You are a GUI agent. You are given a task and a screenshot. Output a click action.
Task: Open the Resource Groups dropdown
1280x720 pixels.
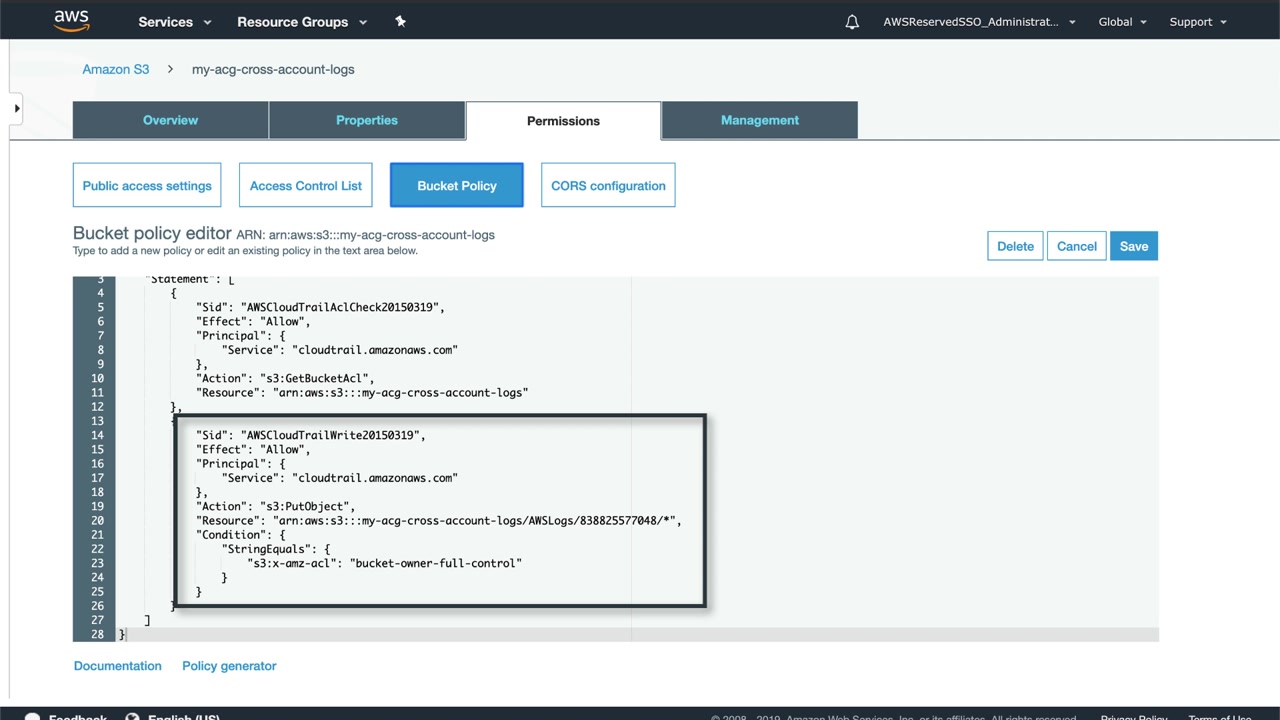tap(302, 22)
